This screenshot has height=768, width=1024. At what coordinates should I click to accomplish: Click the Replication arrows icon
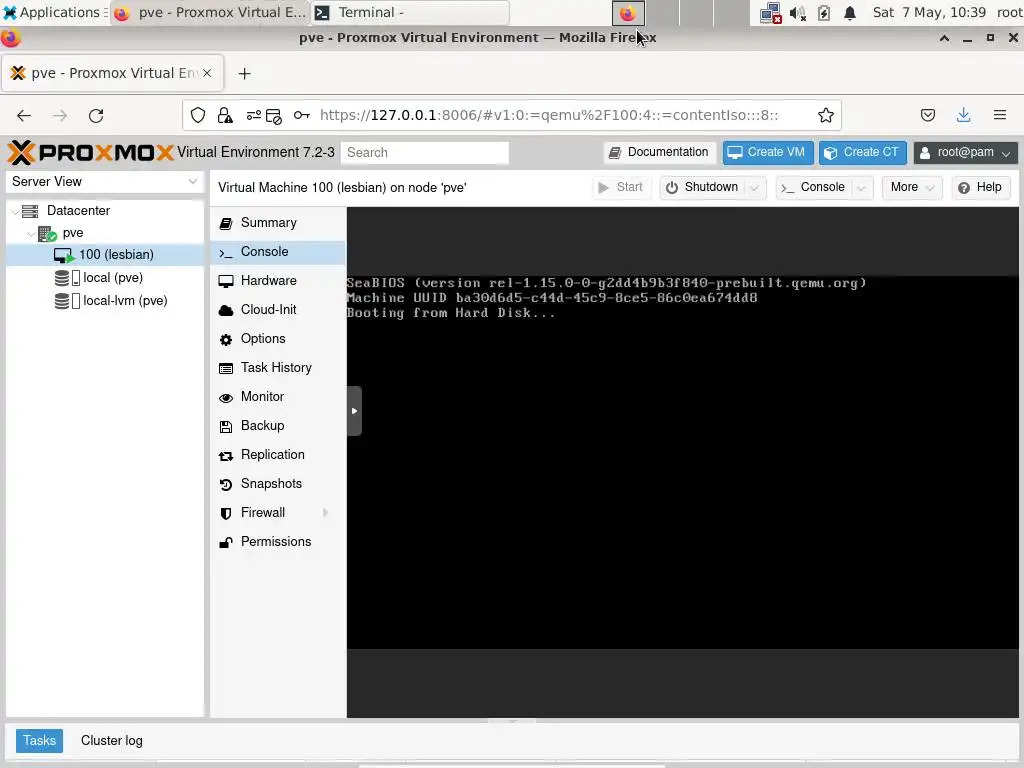(226, 456)
